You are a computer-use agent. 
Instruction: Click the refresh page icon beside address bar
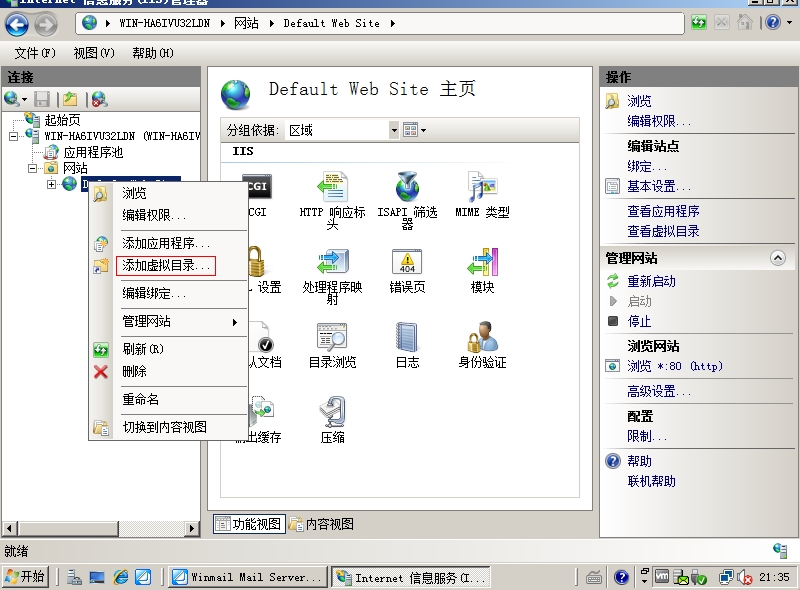pos(698,22)
